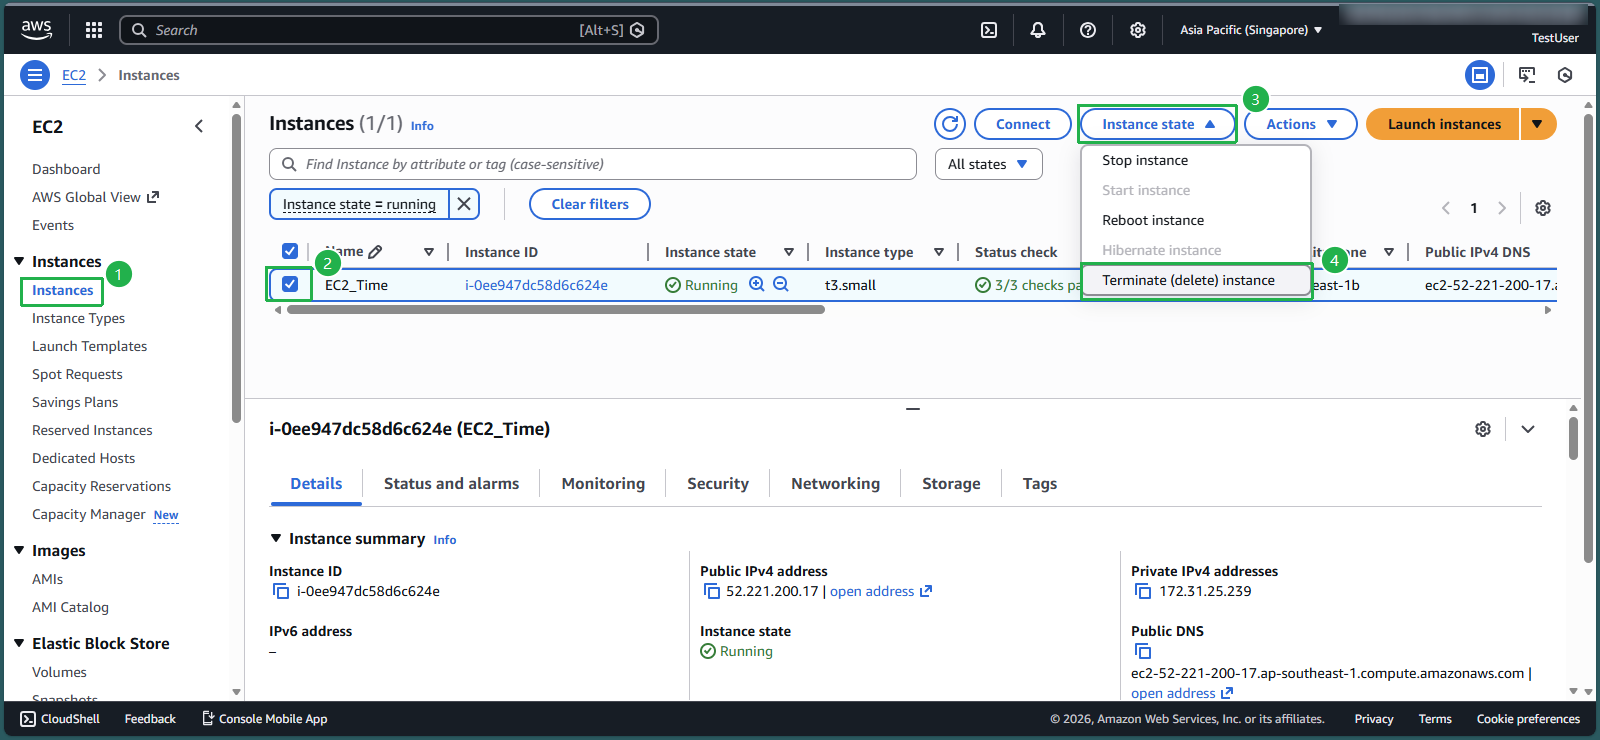Click the public IPv4 open address link
This screenshot has width=1600, height=740.
tap(880, 591)
